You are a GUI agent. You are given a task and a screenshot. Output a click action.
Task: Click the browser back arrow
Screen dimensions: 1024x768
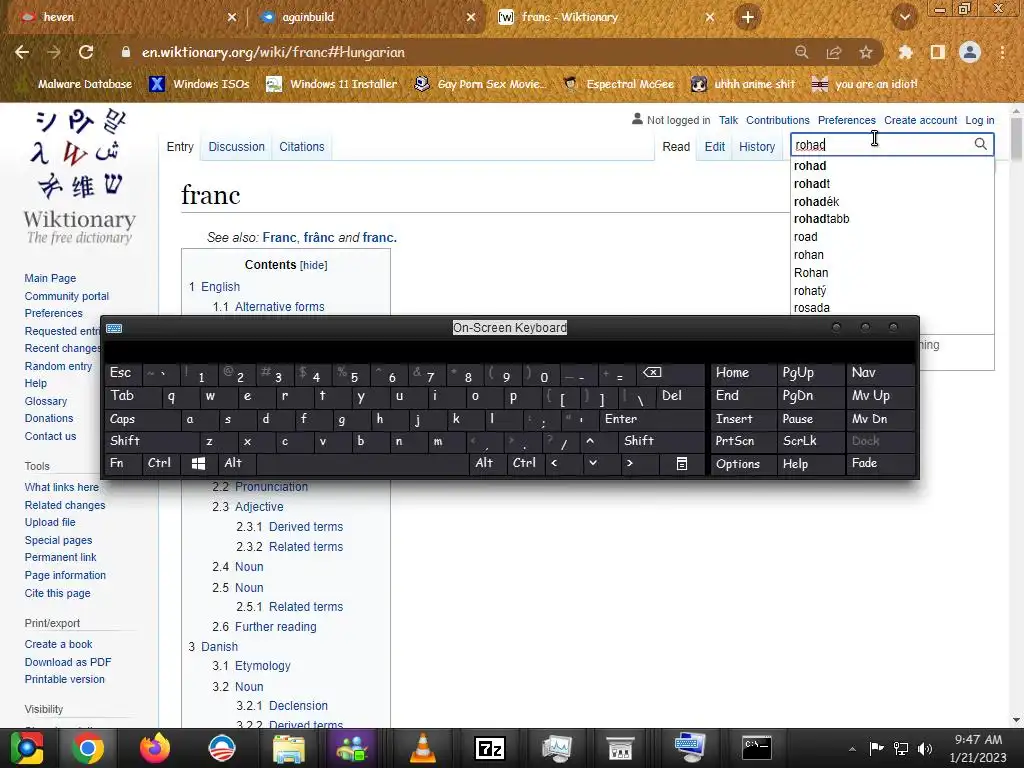pyautogui.click(x=22, y=52)
